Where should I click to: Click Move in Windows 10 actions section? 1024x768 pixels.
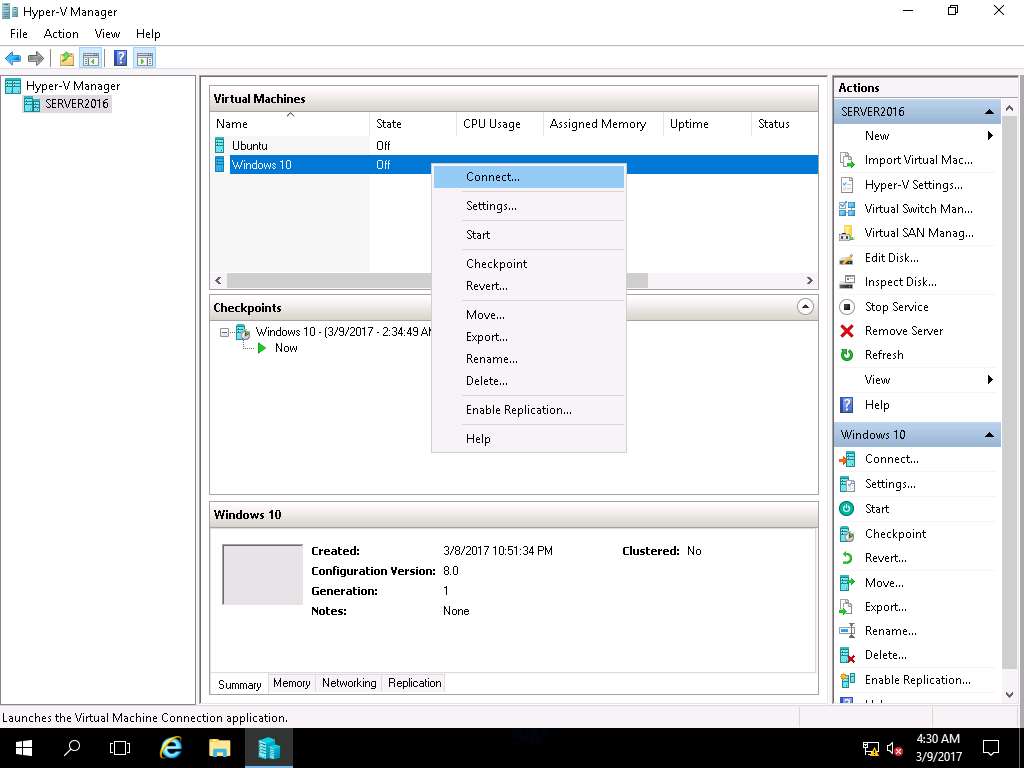pos(884,583)
